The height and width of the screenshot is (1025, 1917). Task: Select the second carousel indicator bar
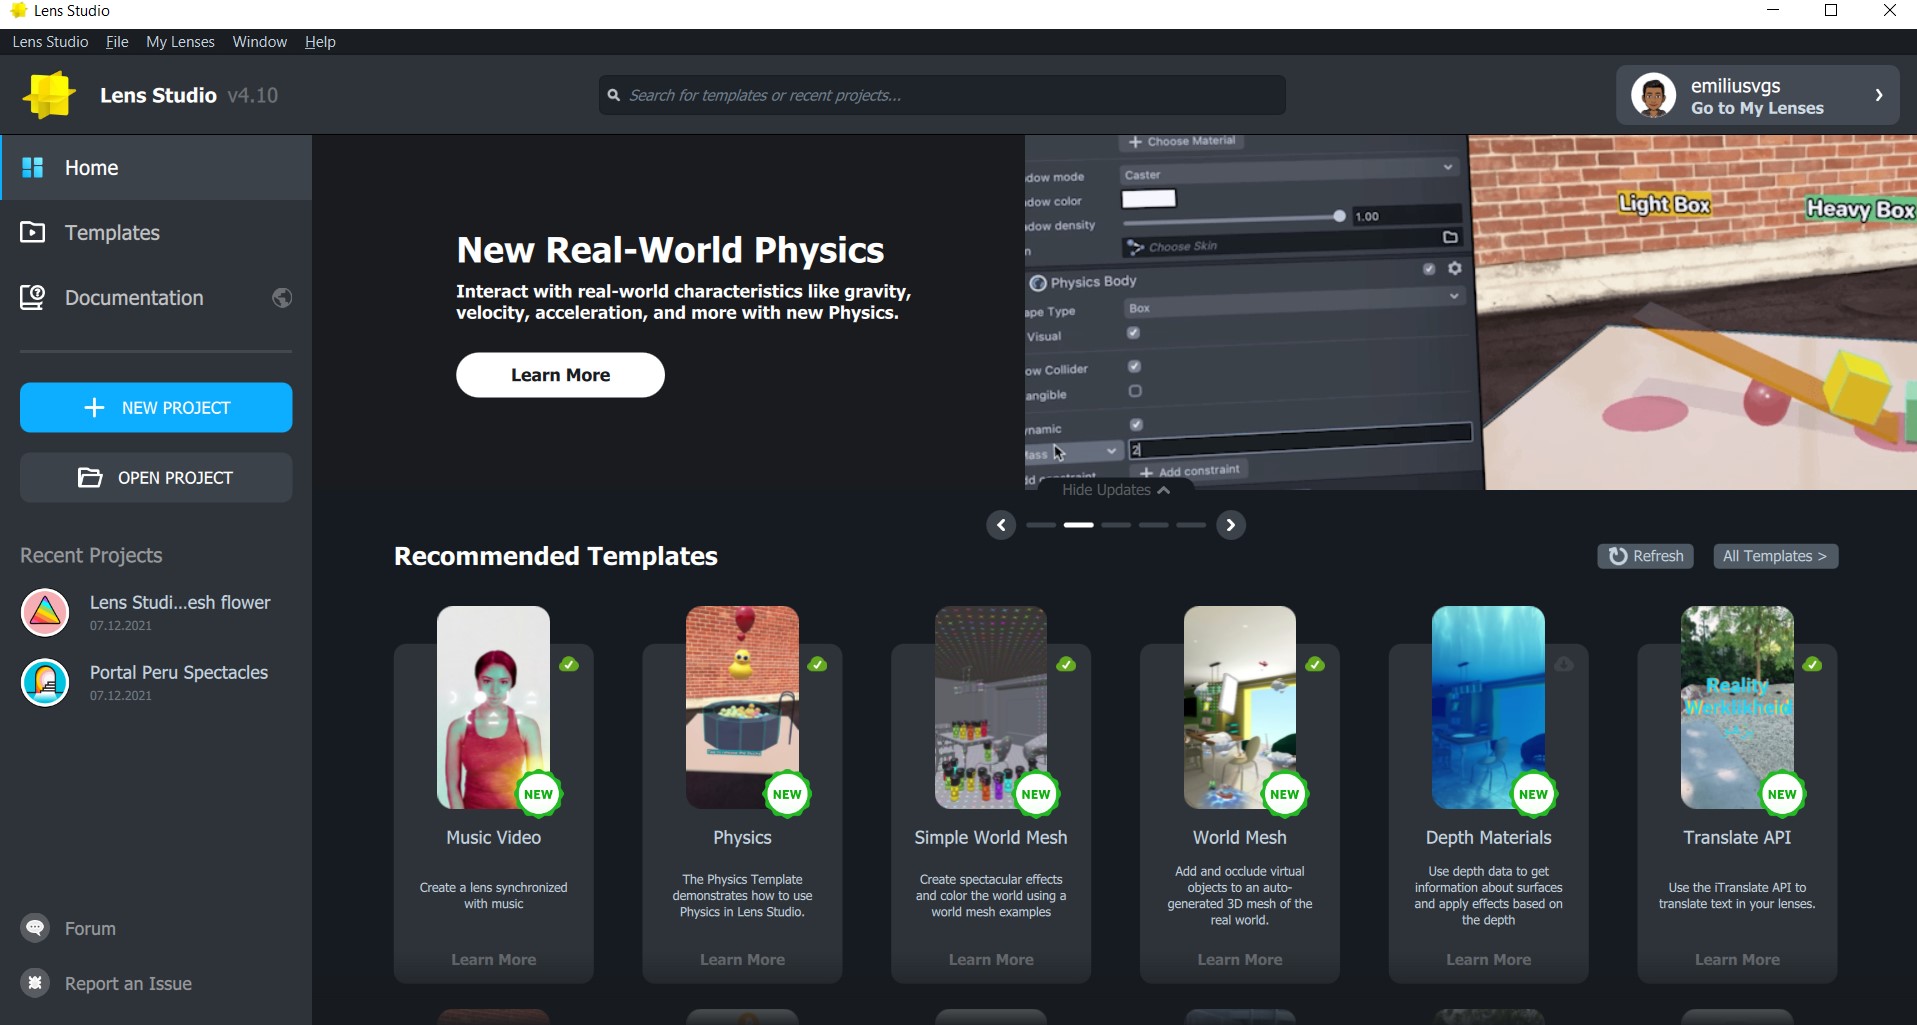[x=1078, y=525]
